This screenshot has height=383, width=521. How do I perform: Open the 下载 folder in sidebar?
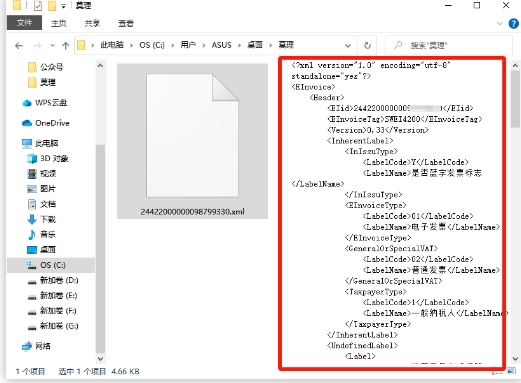pyautogui.click(x=41, y=219)
